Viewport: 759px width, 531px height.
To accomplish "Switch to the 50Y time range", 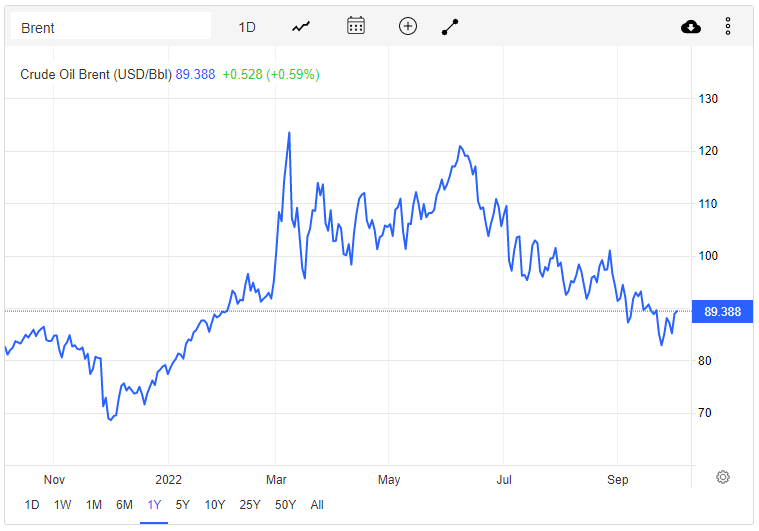I will point(285,505).
